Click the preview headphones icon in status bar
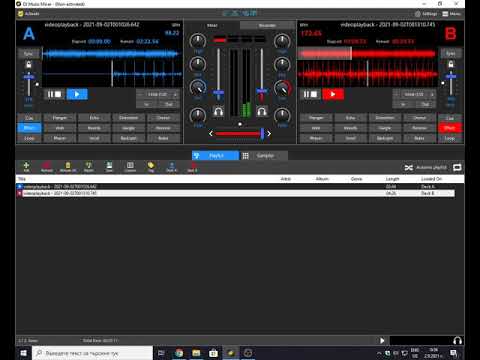 (x=458, y=340)
